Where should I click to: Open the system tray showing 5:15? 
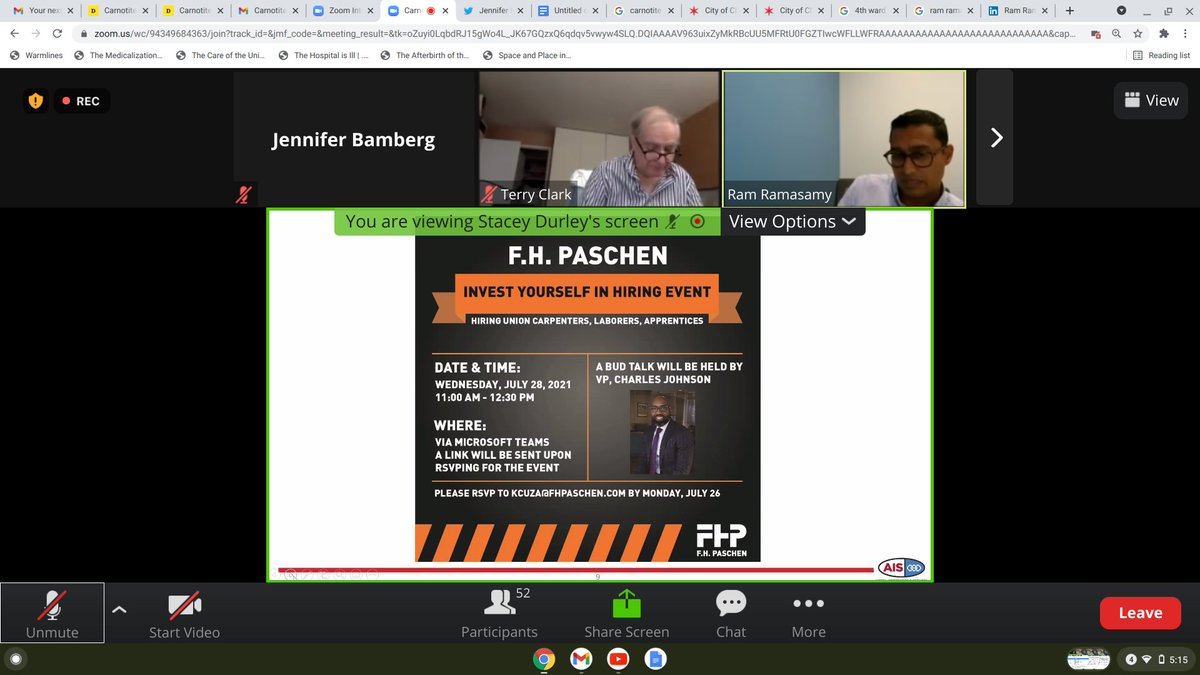tap(1157, 659)
